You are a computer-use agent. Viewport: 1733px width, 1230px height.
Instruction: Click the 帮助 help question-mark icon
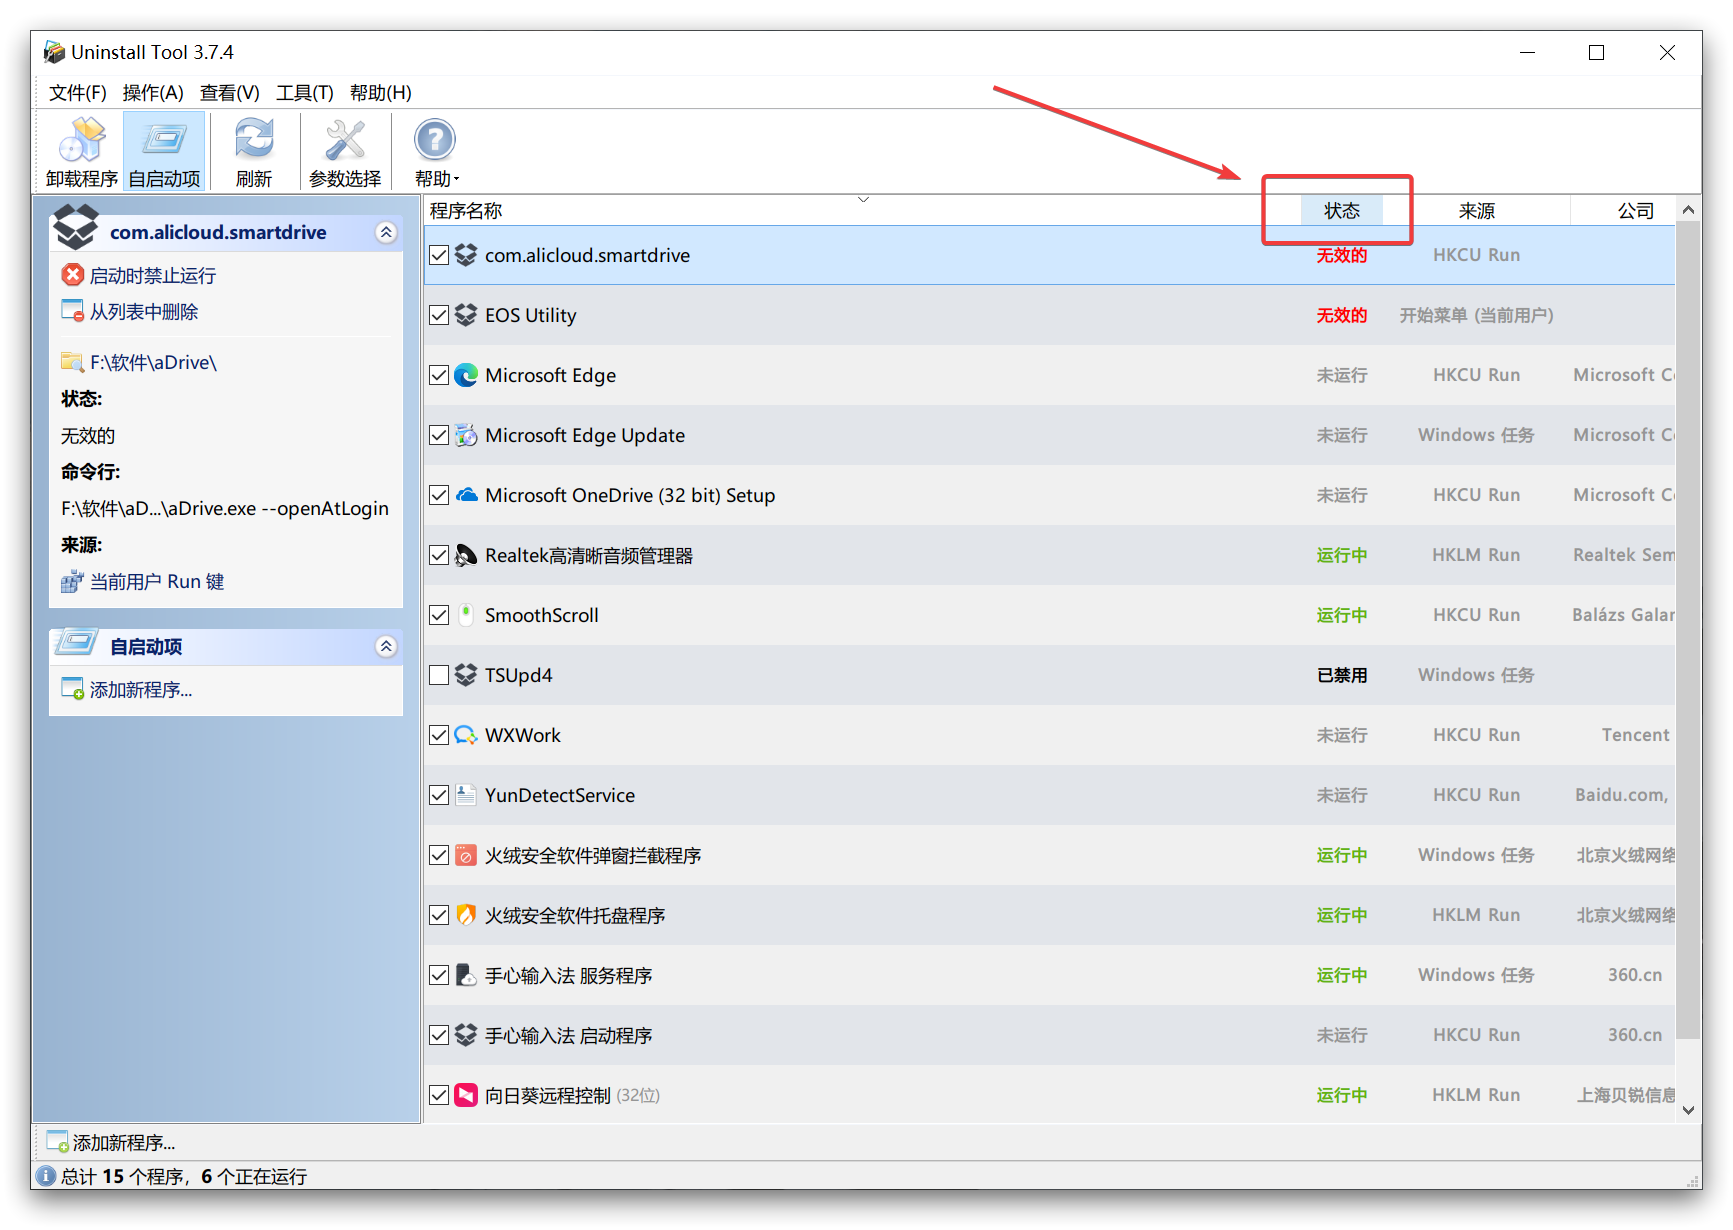[x=435, y=140]
